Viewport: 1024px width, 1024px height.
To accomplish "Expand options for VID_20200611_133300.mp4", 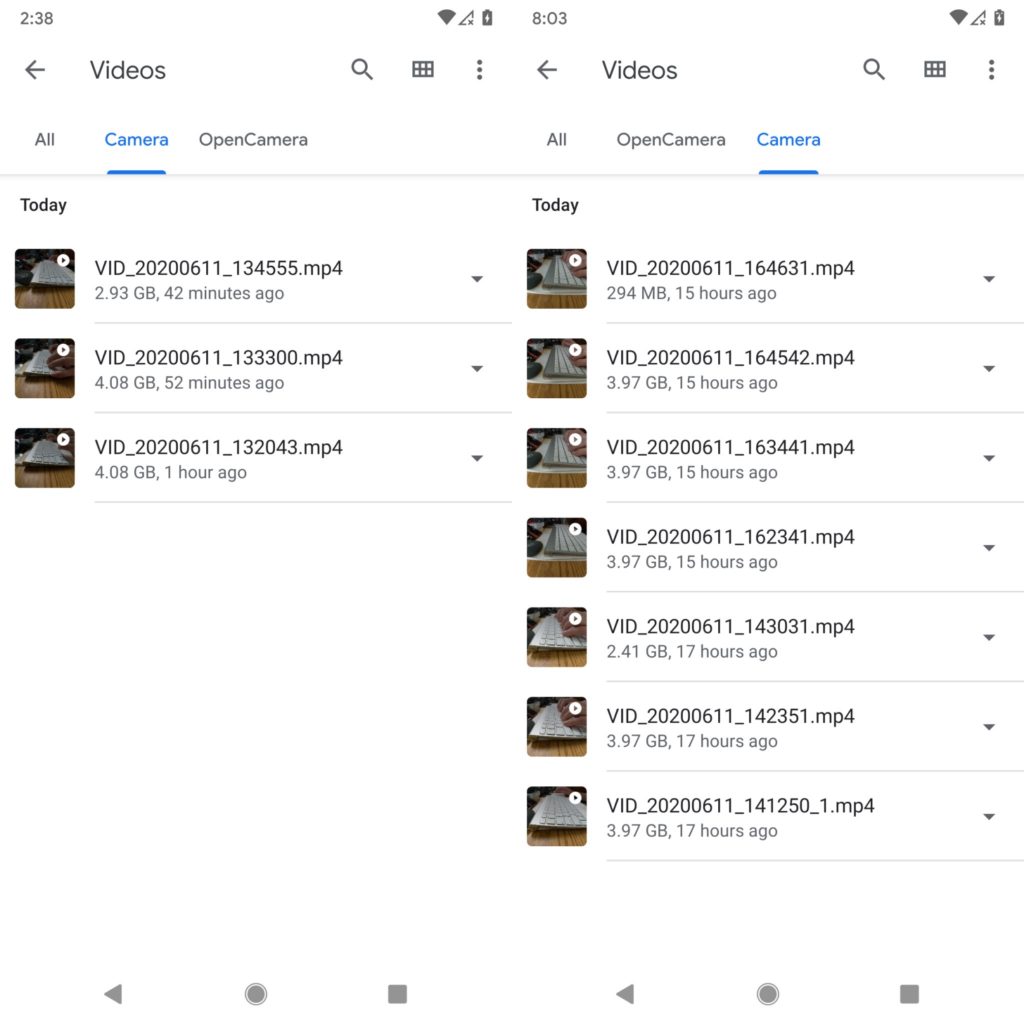I will pyautogui.click(x=477, y=368).
